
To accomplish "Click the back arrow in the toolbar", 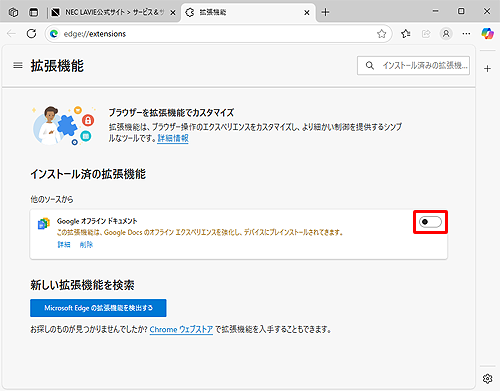I will 11,34.
